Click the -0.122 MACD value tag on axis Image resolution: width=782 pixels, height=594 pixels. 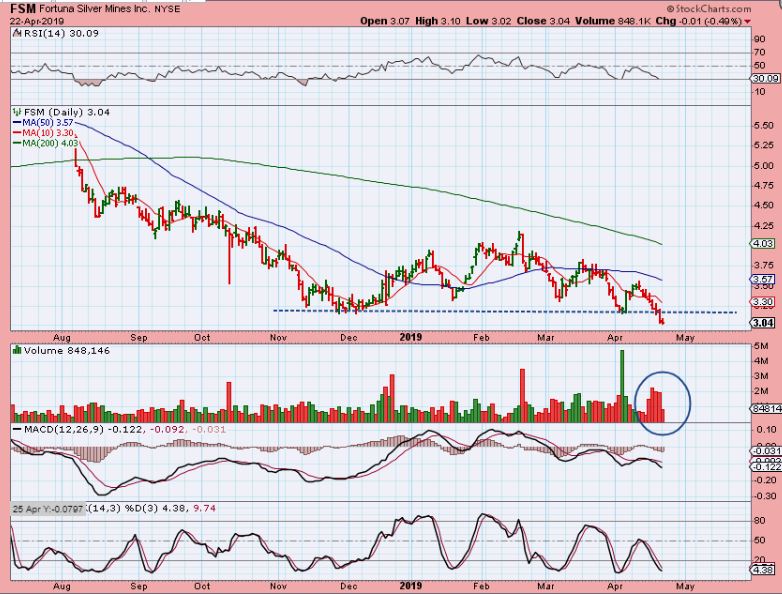coord(765,466)
